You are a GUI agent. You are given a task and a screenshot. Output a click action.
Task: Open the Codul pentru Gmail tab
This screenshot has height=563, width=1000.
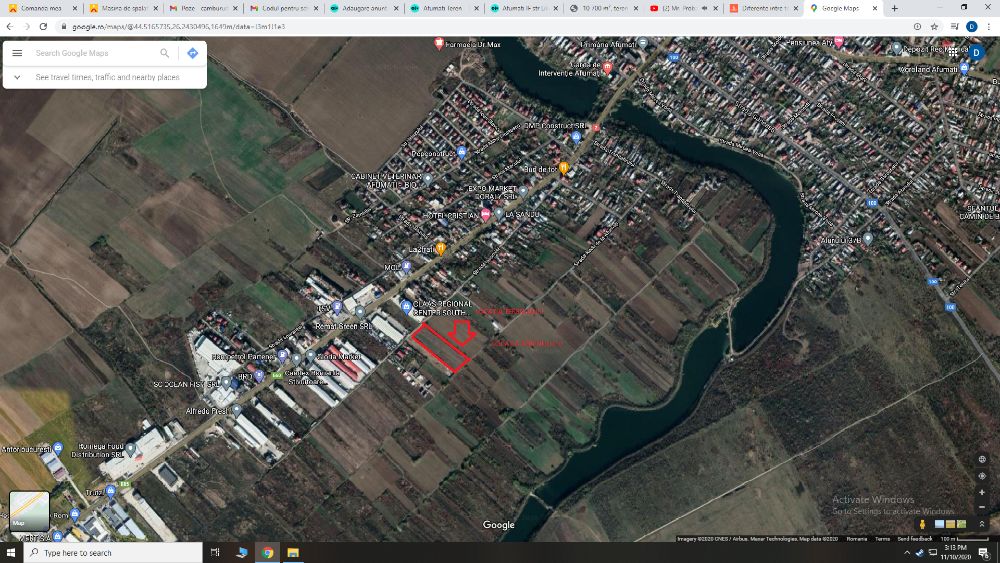[x=283, y=8]
